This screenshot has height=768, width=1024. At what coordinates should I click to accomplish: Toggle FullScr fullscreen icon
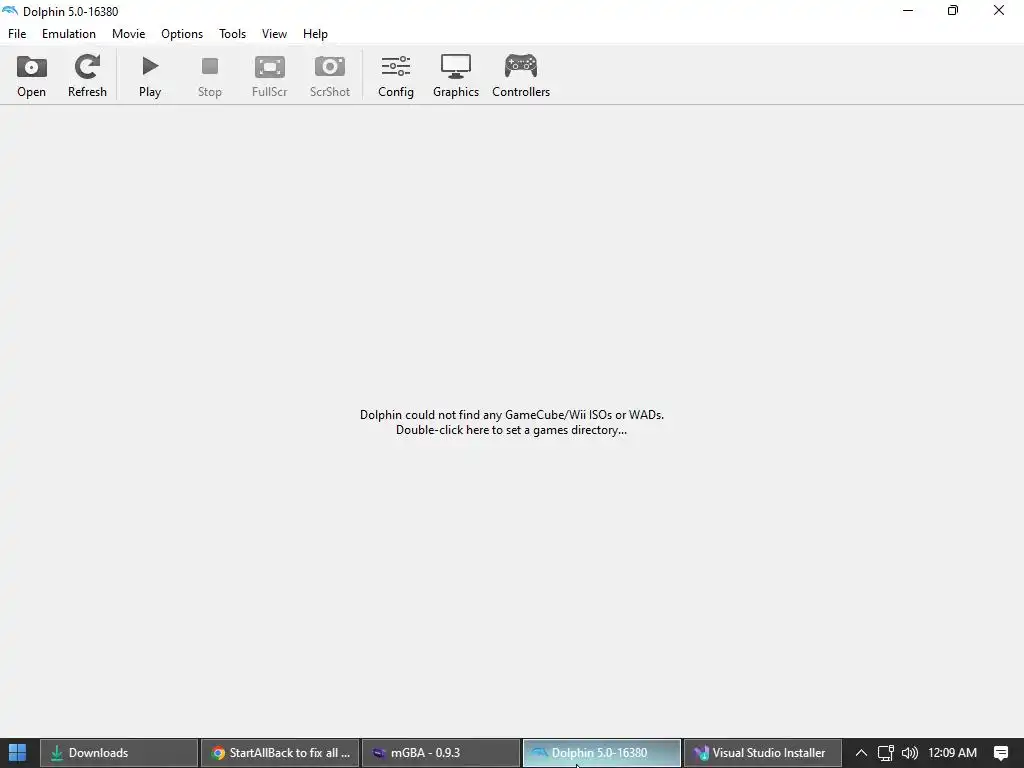[270, 67]
